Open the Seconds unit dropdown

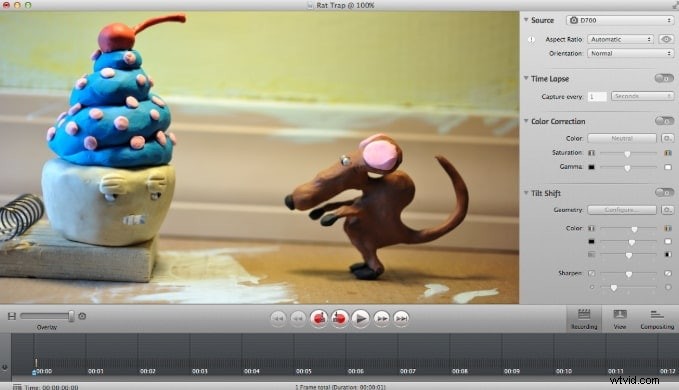click(642, 96)
